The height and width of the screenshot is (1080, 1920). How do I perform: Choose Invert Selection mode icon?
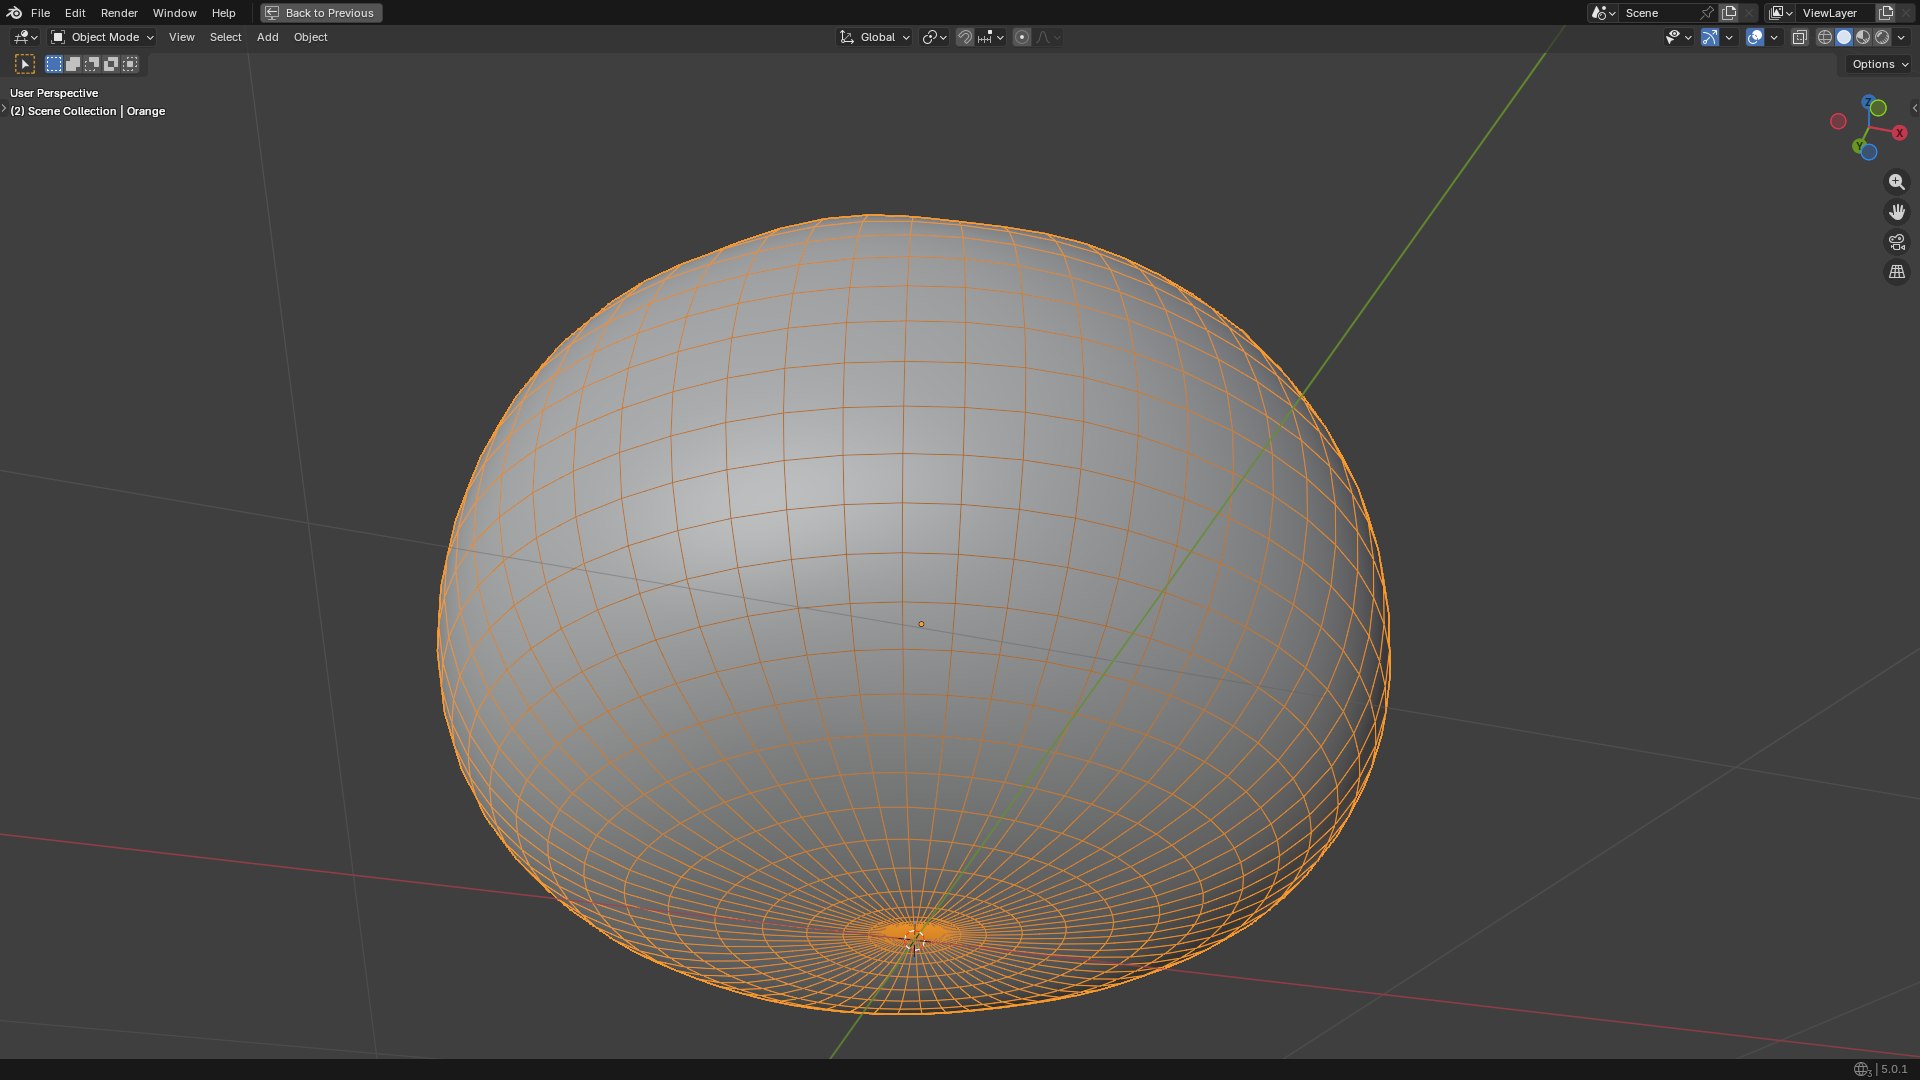tap(111, 64)
